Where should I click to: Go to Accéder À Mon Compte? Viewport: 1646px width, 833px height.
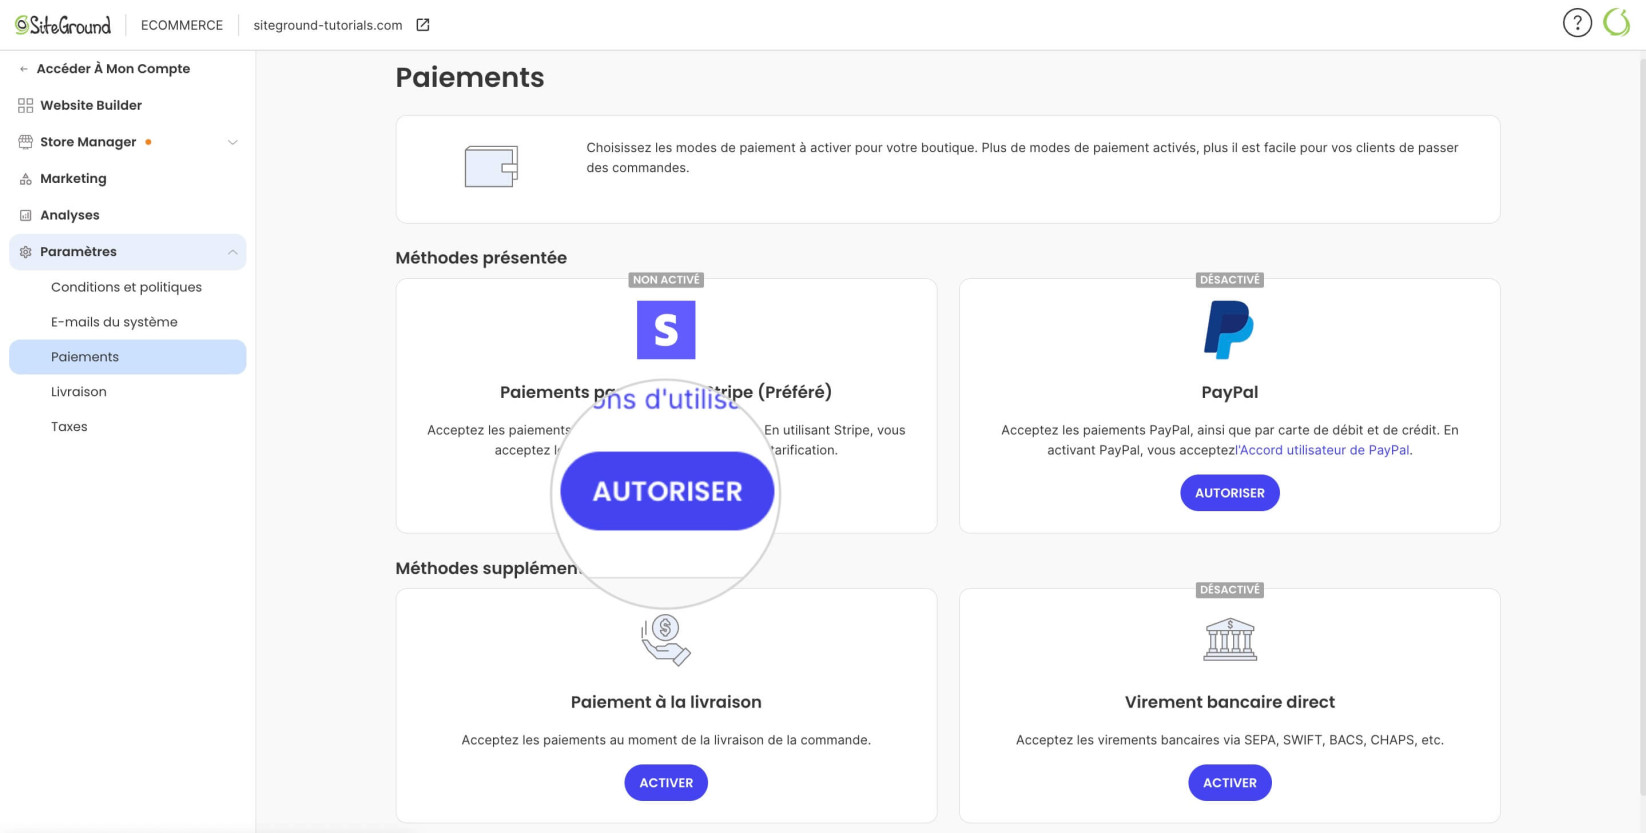113,69
